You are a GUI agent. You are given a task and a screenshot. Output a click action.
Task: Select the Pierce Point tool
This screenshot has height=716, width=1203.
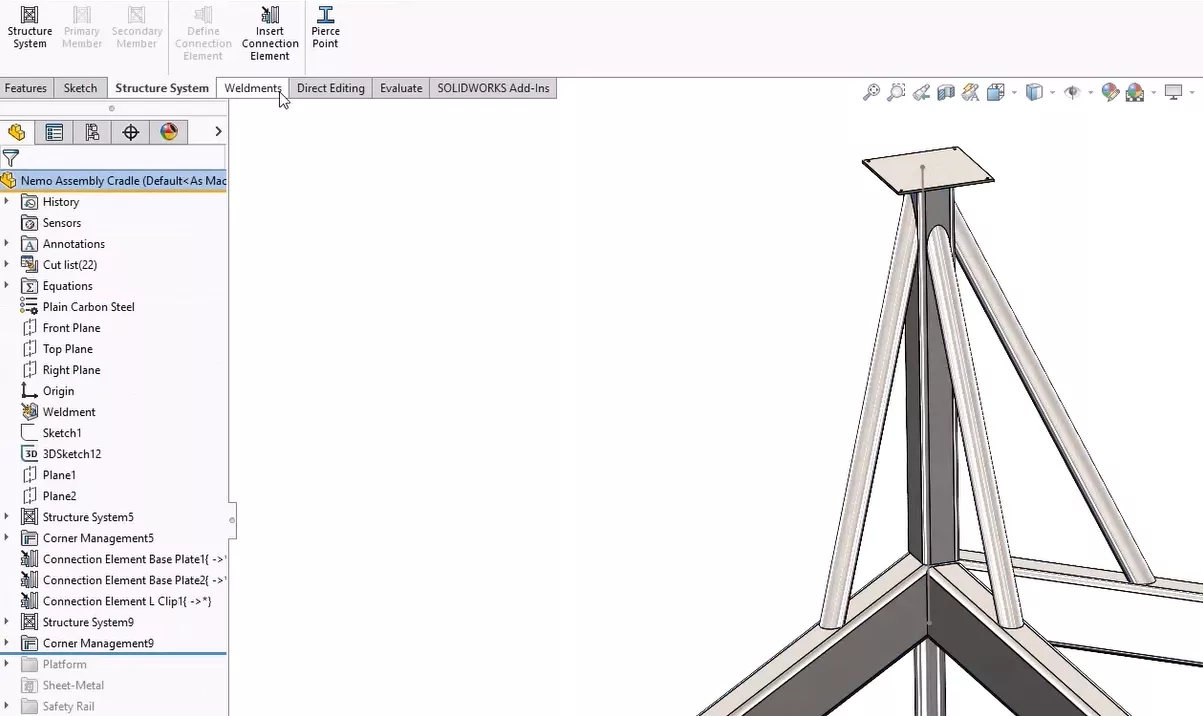pyautogui.click(x=325, y=27)
